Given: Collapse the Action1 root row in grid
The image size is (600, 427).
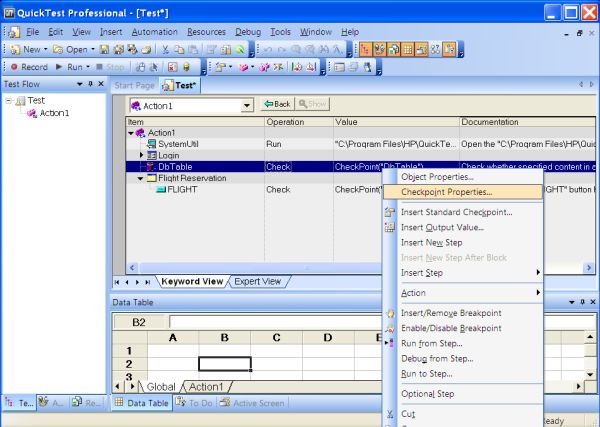Looking at the screenshot, I should 131,133.
